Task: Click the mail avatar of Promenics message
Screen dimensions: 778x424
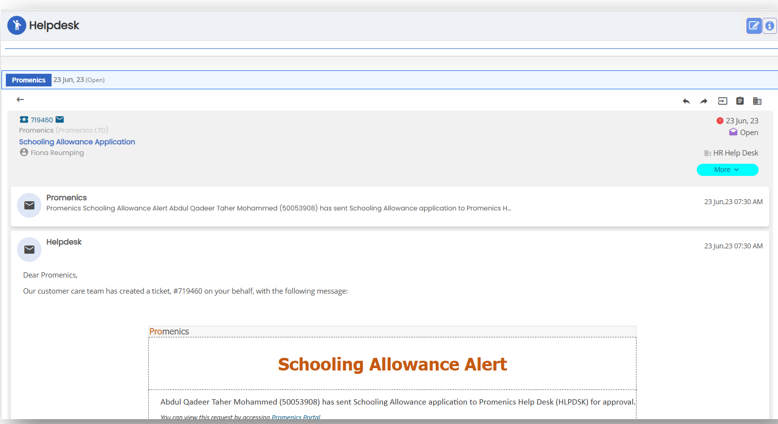Action: (x=29, y=205)
